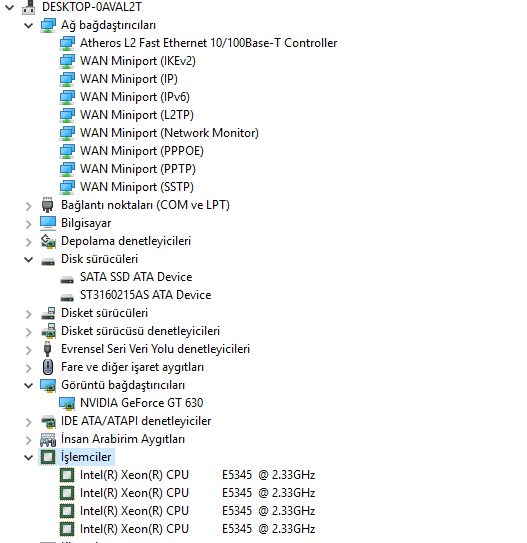Screen dimensions: 527x543
Task: Collapse the Görüntü bağdaştırıcıları category
Action: [28, 385]
